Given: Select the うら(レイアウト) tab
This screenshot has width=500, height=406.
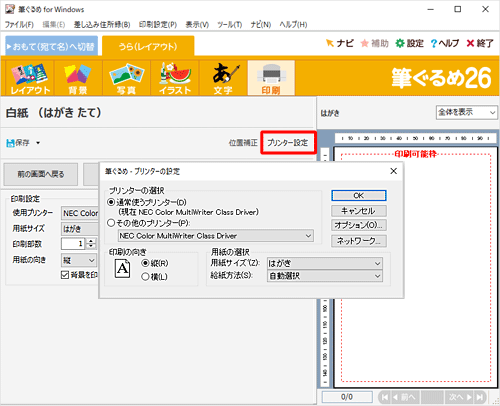Looking at the screenshot, I should tap(148, 46).
